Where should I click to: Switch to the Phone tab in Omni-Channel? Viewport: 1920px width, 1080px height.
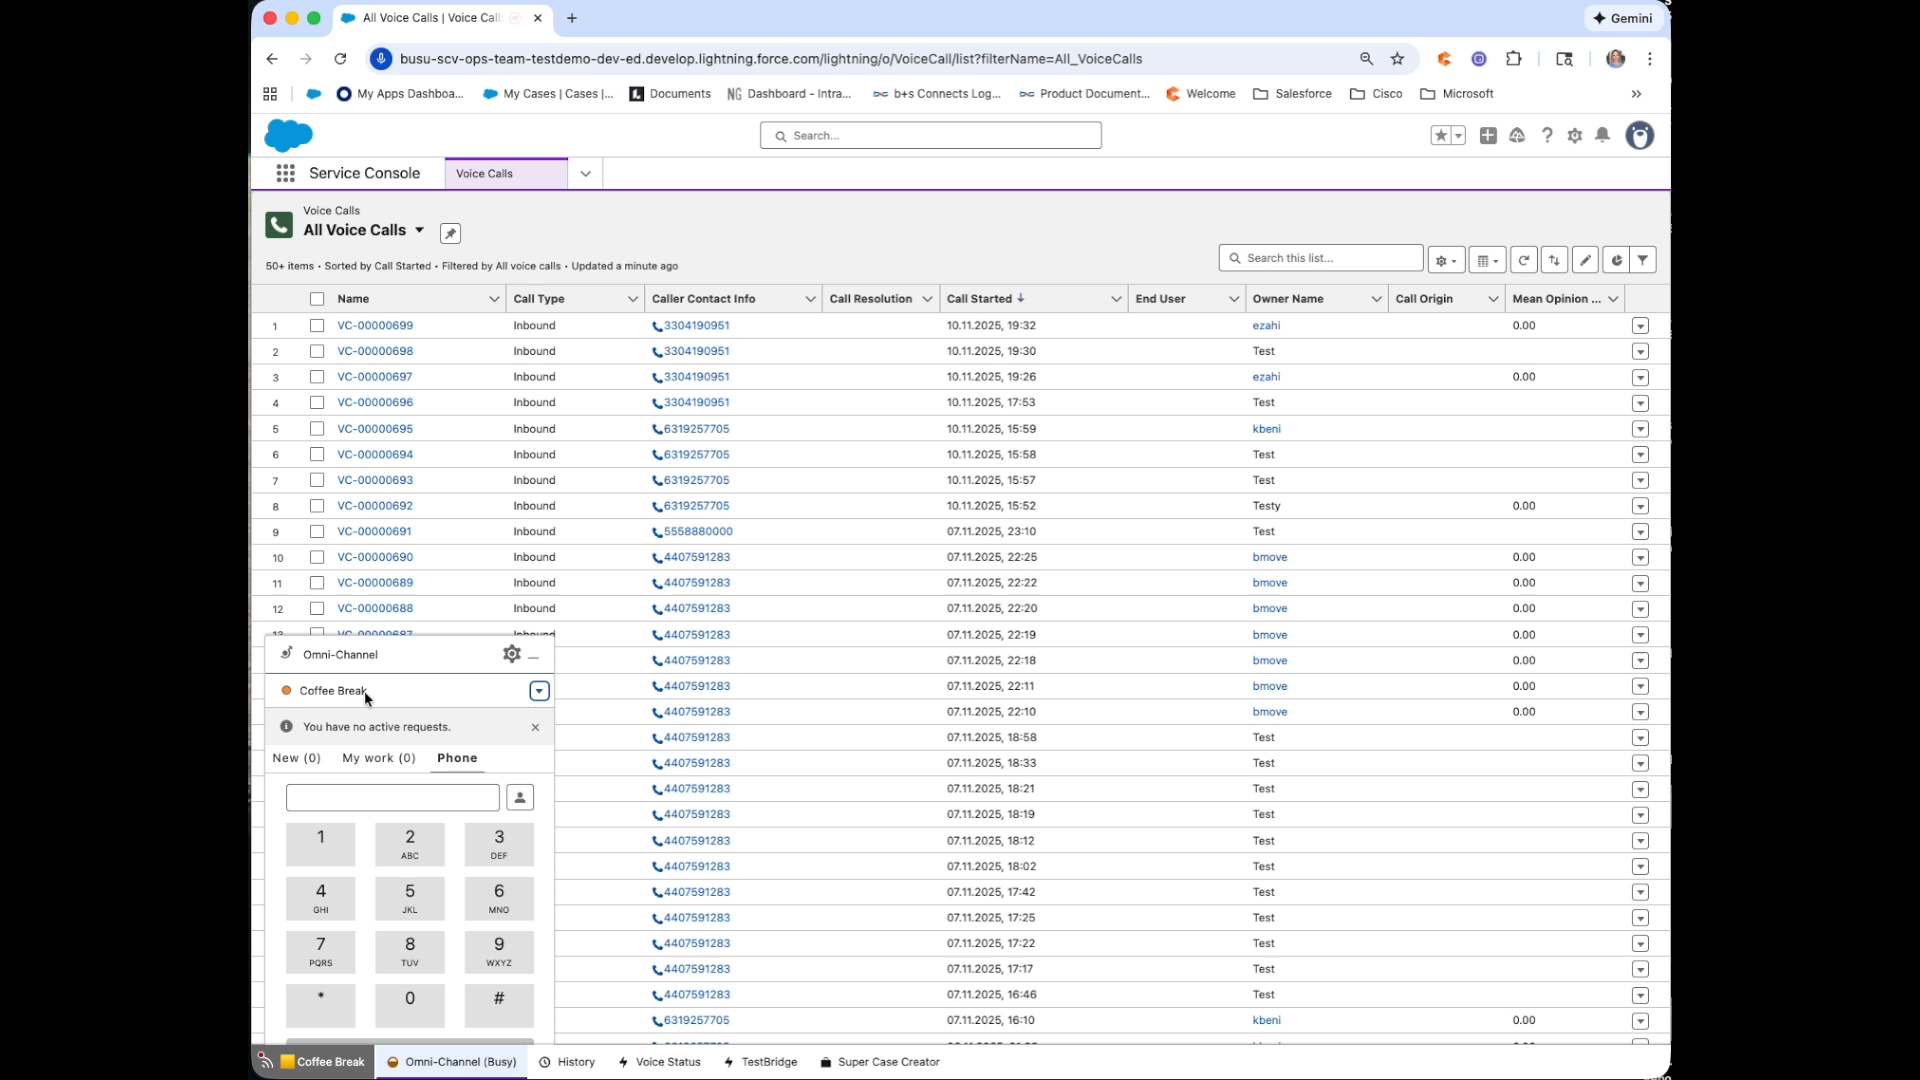pos(457,758)
